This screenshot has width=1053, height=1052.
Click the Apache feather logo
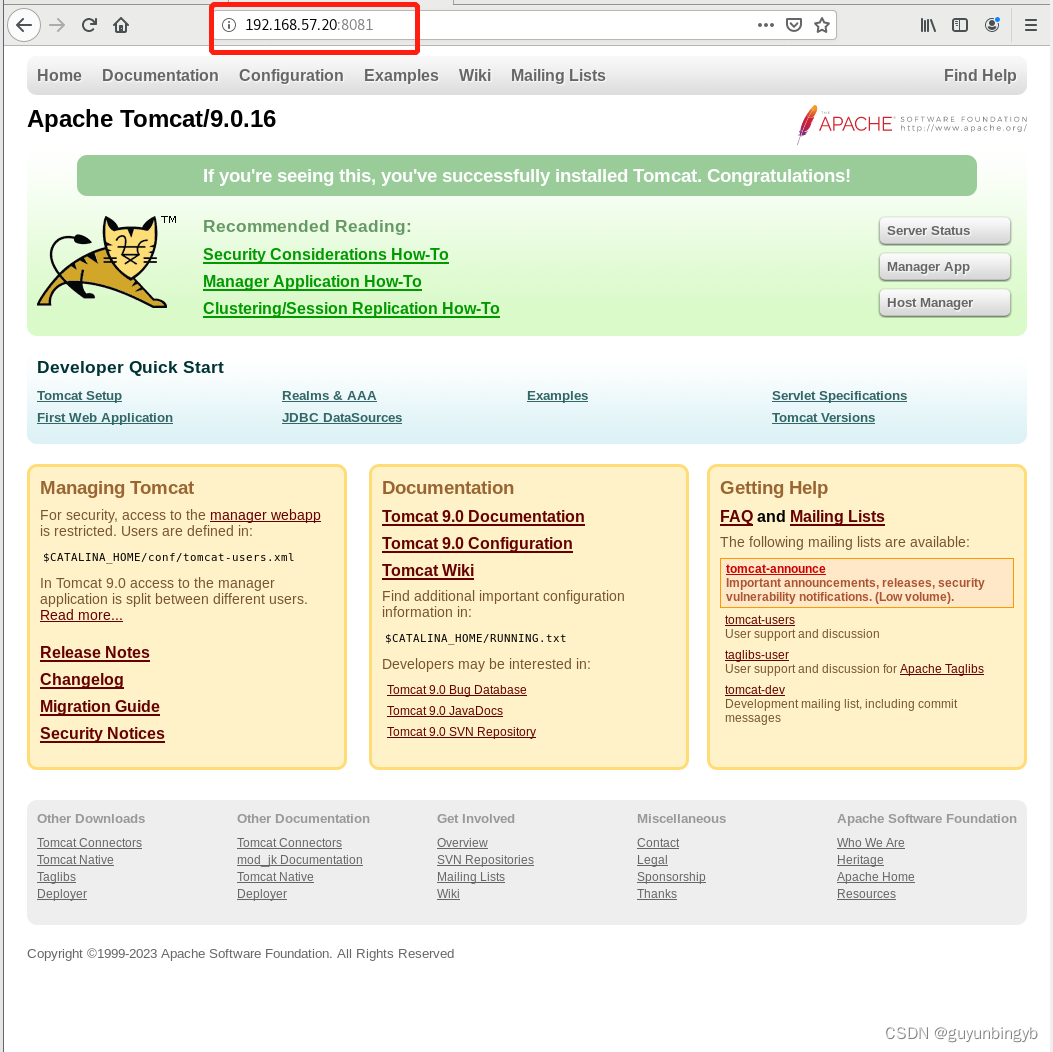911,124
